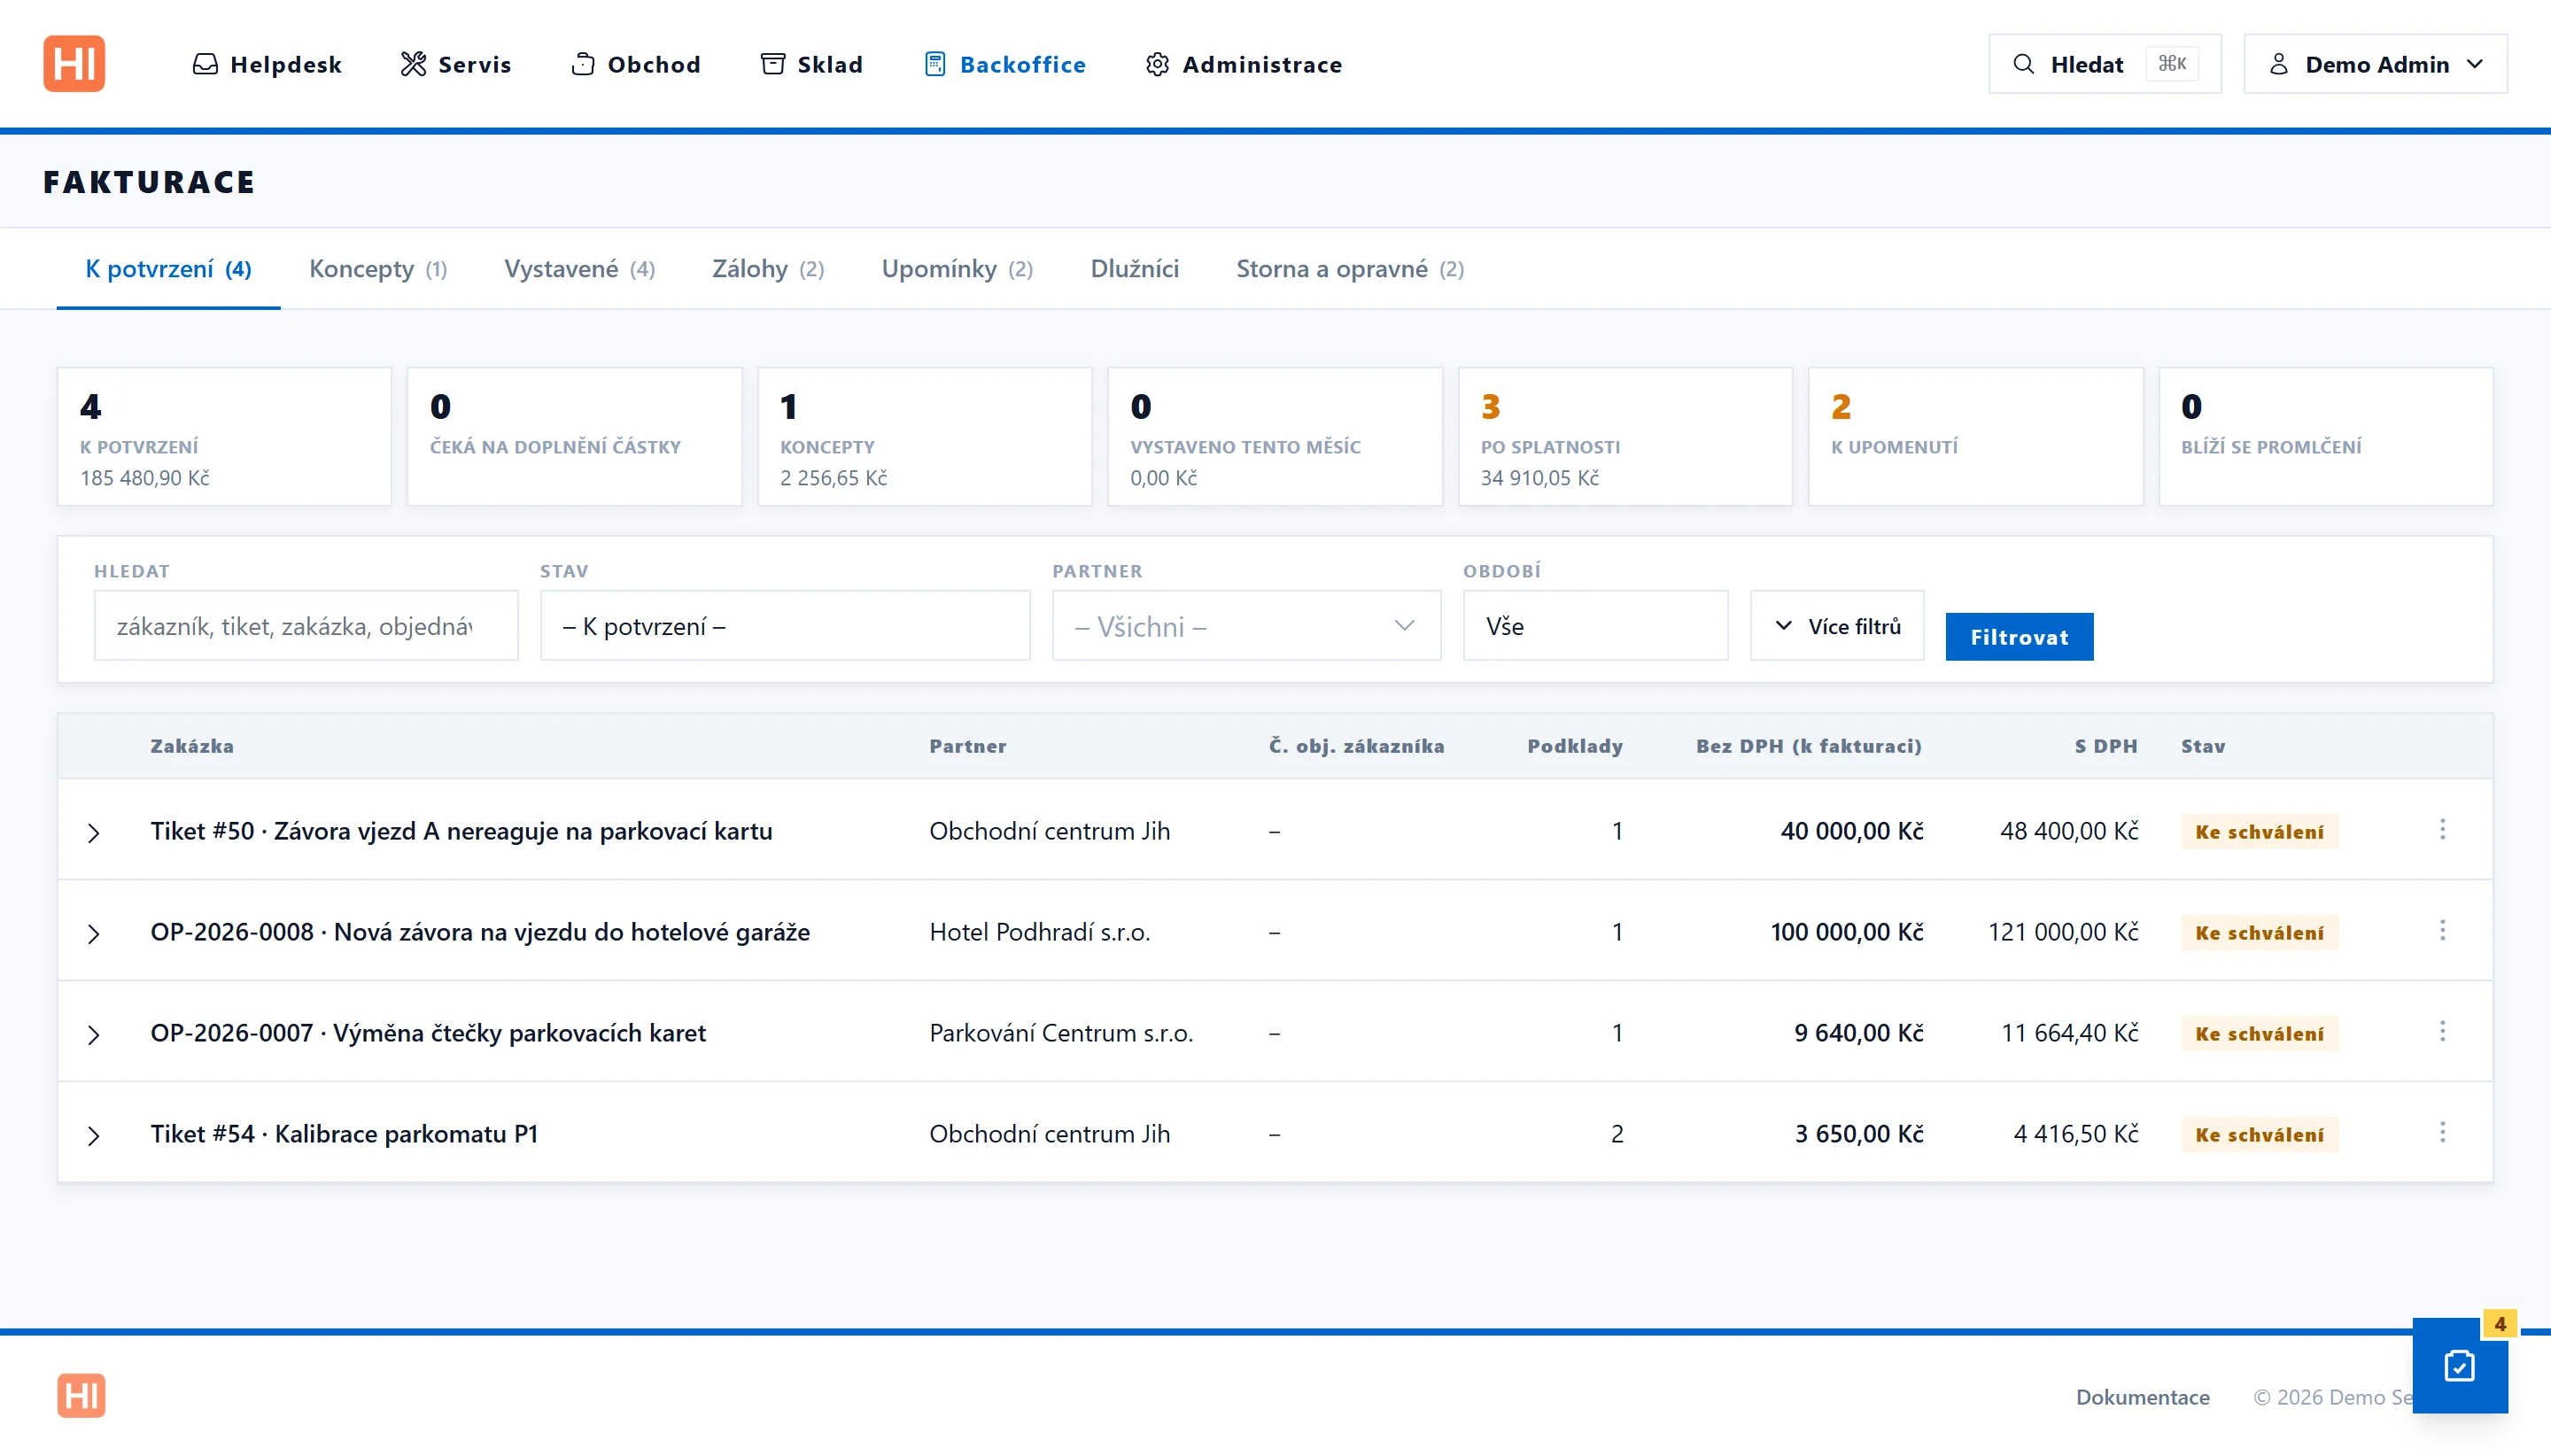Open the Stav dropdown filter
This screenshot has height=1456, width=2551.
point(785,626)
